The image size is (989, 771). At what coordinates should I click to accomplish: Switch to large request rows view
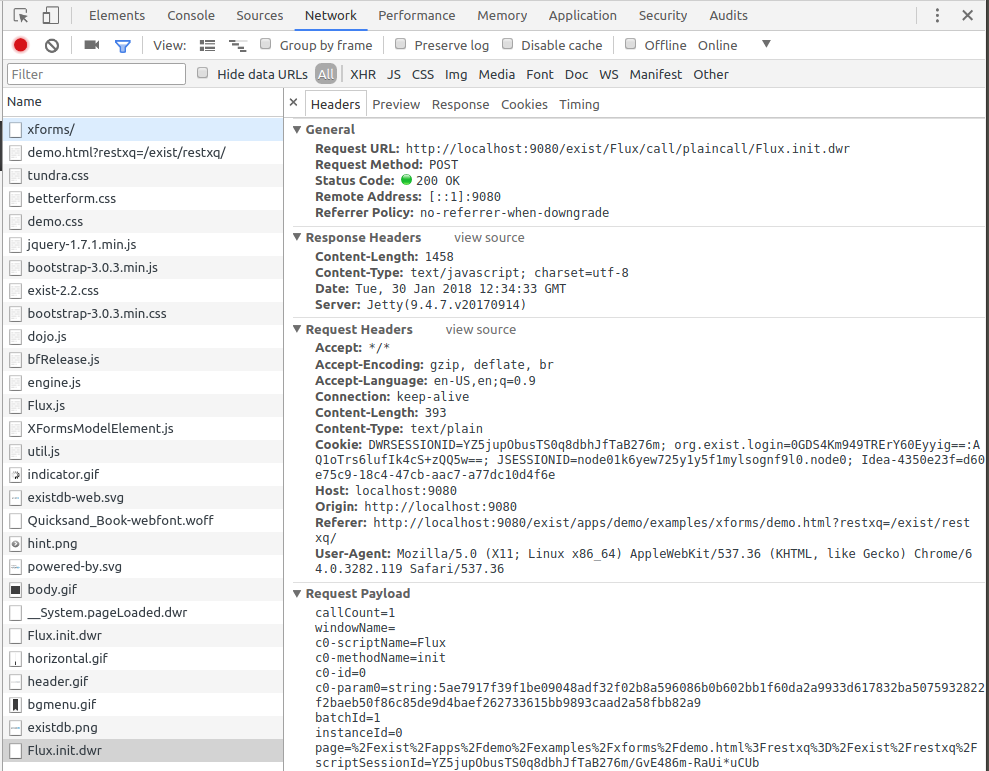pos(208,45)
